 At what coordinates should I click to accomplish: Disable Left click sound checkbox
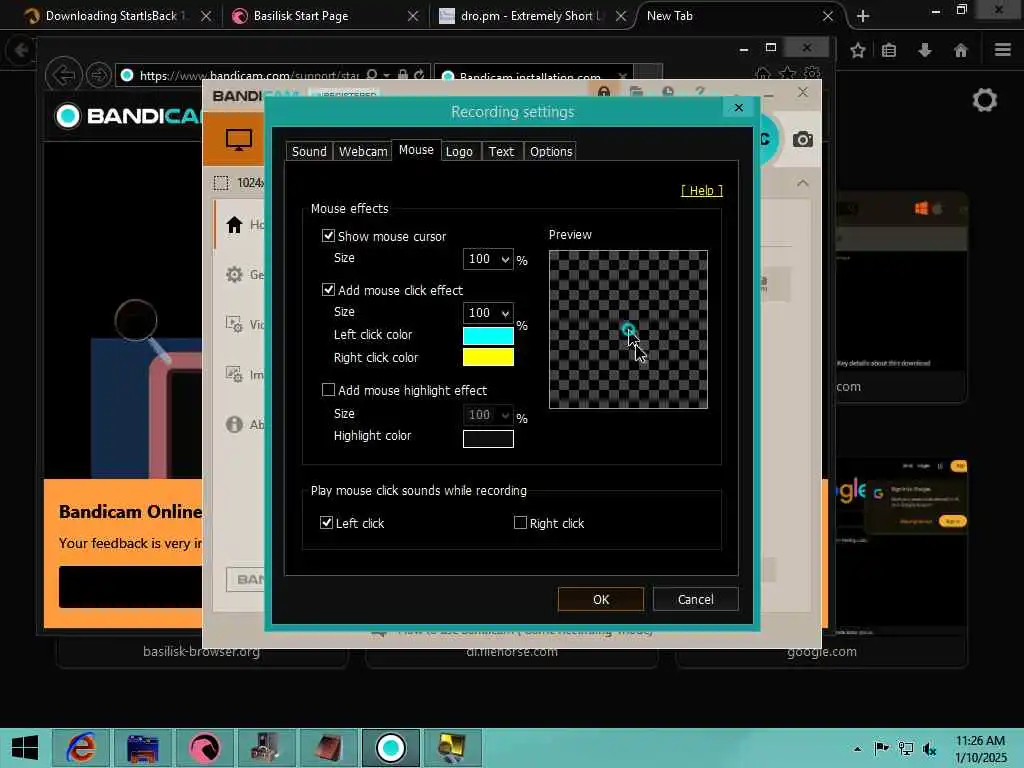click(327, 522)
